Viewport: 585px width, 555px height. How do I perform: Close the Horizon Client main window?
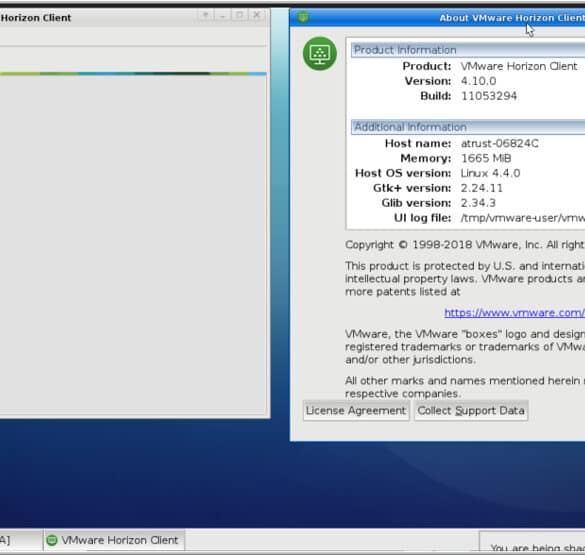pyautogui.click(x=257, y=15)
